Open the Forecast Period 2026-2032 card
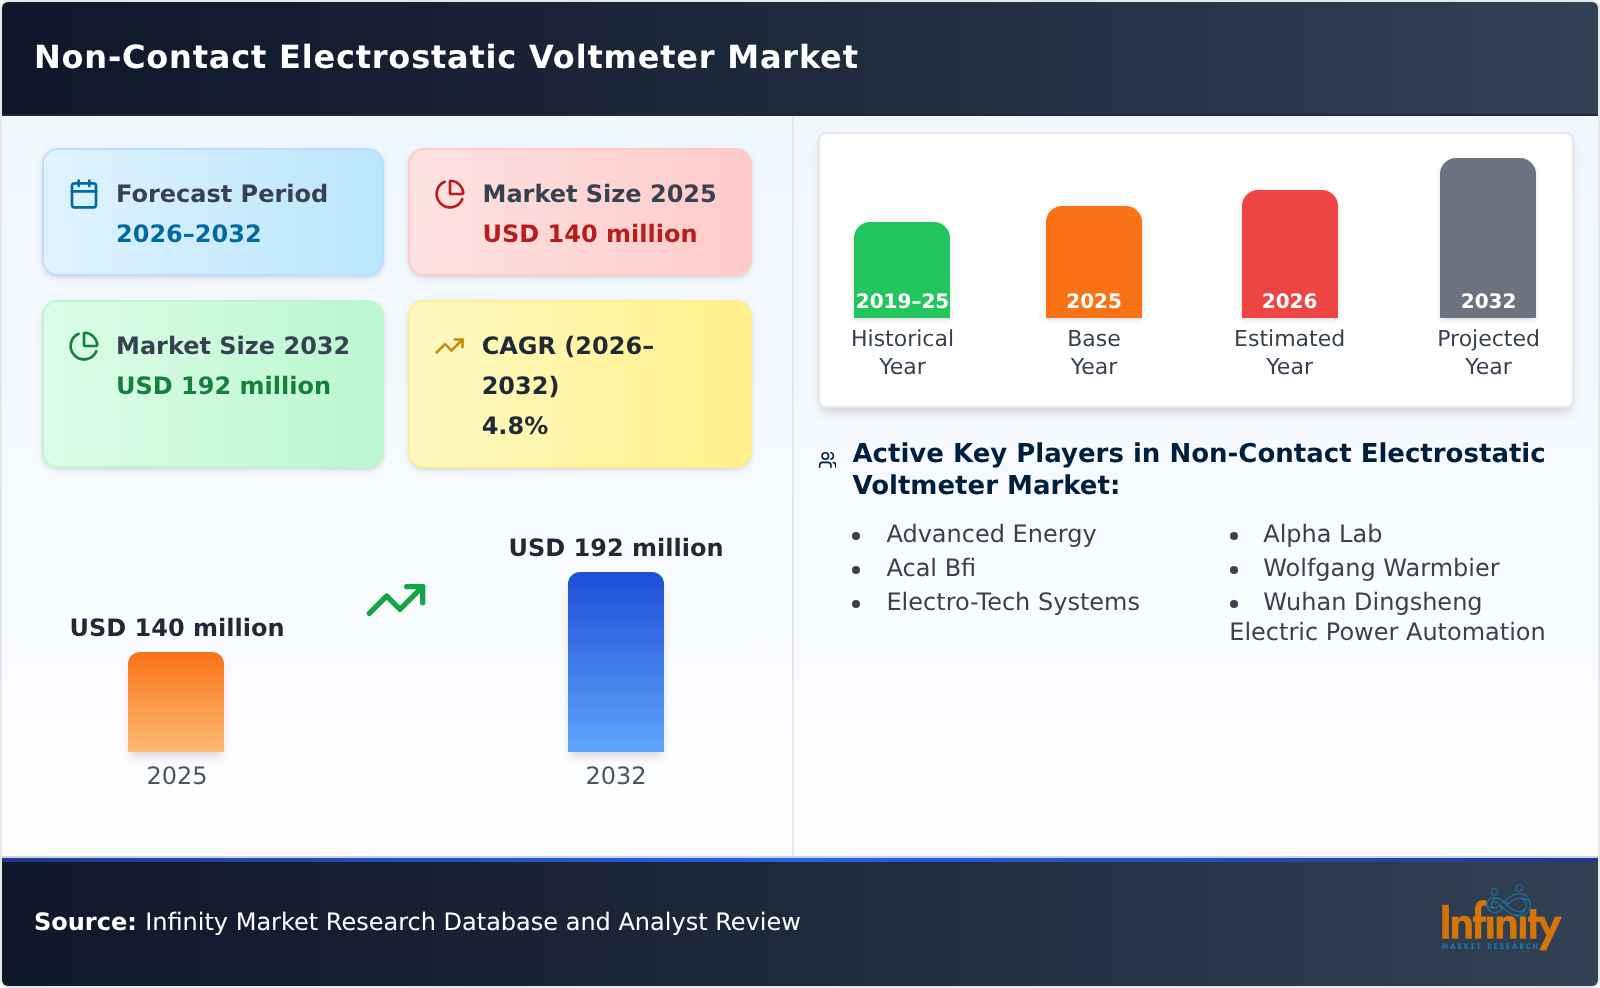 point(213,212)
